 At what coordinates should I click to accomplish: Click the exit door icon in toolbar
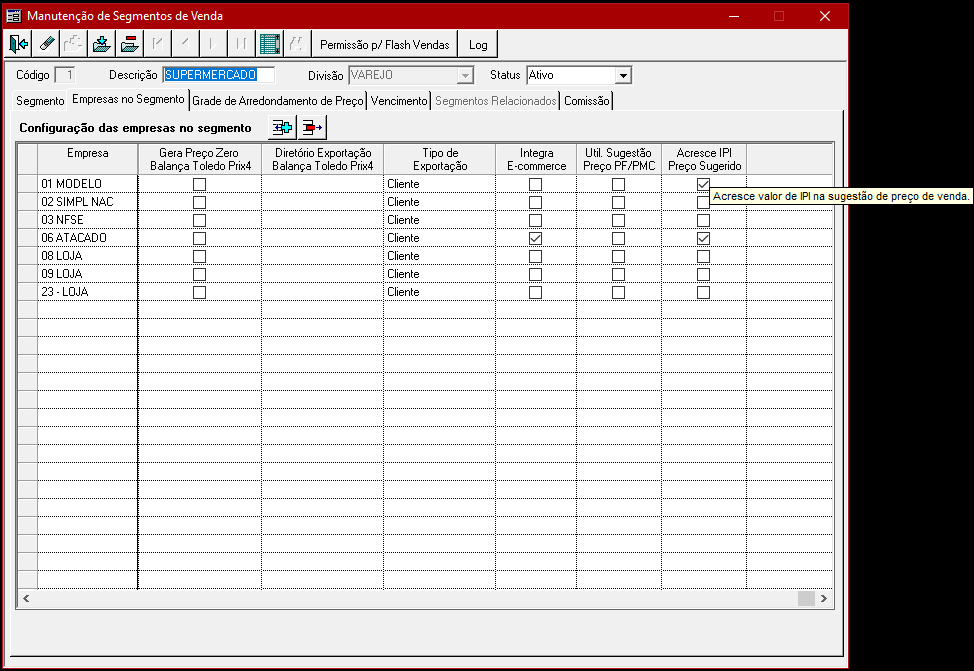pos(19,44)
